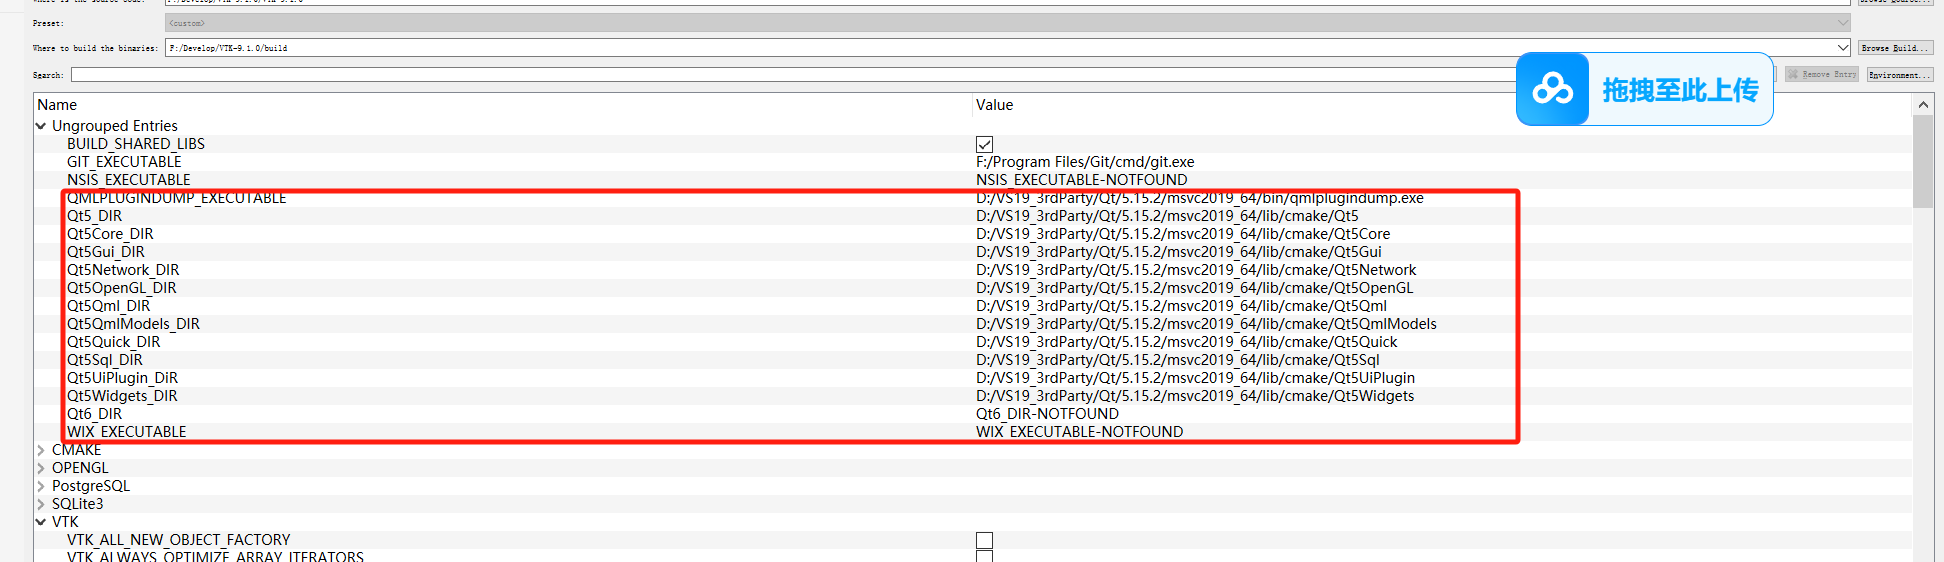Viewport: 1944px width, 562px height.
Task: Click the cmake/Qt5Gui path value
Action: click(1179, 252)
